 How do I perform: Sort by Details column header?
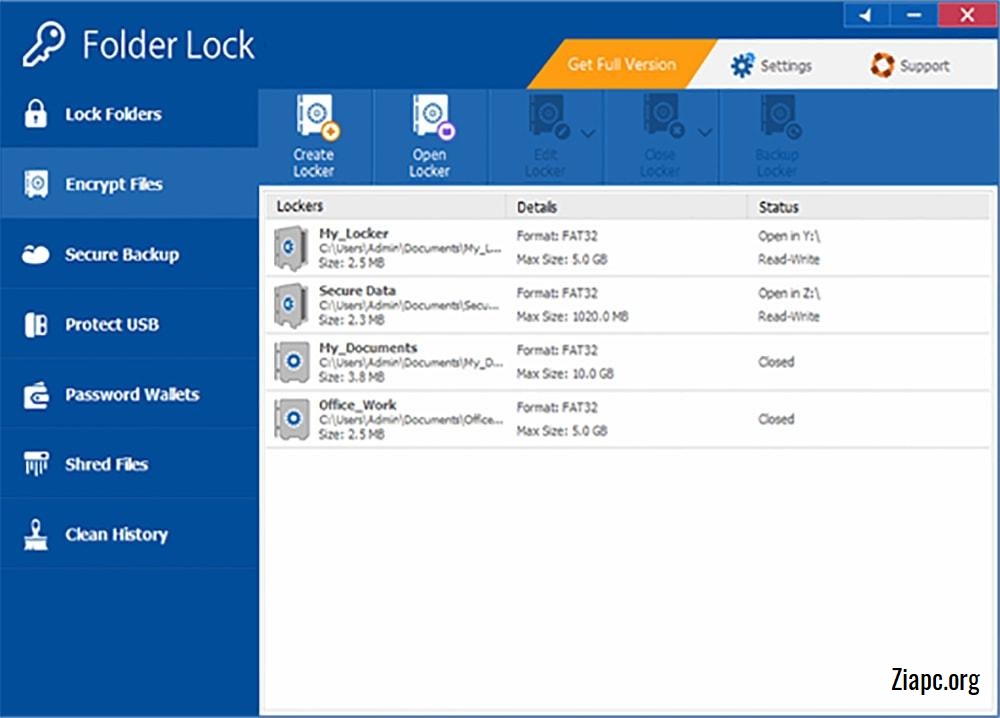pyautogui.click(x=626, y=207)
